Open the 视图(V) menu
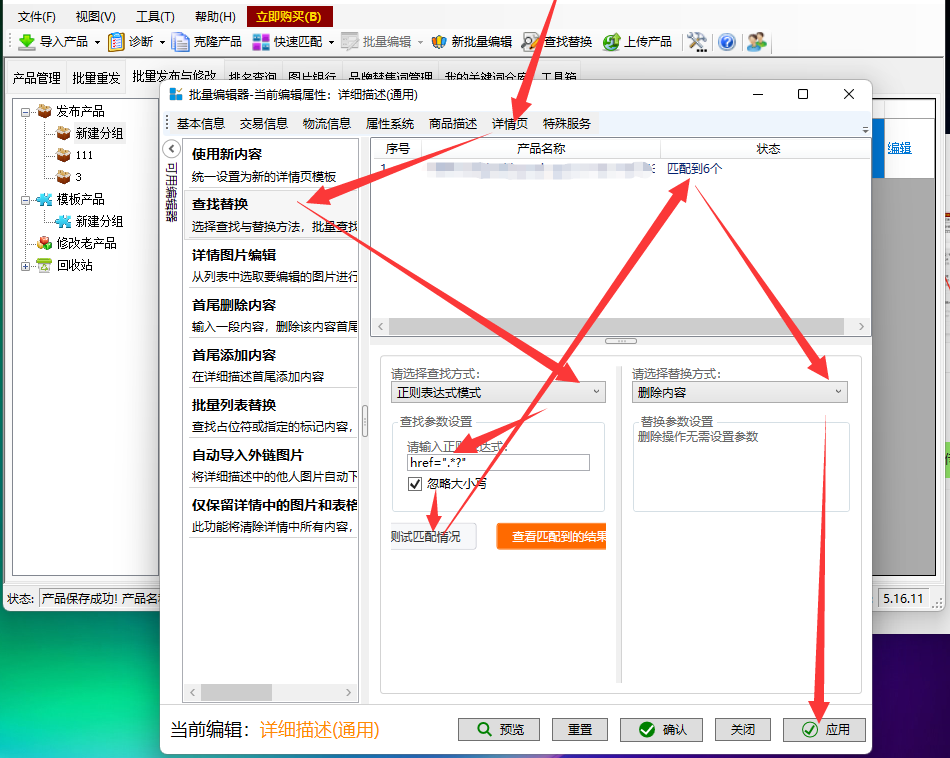Screen dimensions: 950x758 tap(95, 16)
